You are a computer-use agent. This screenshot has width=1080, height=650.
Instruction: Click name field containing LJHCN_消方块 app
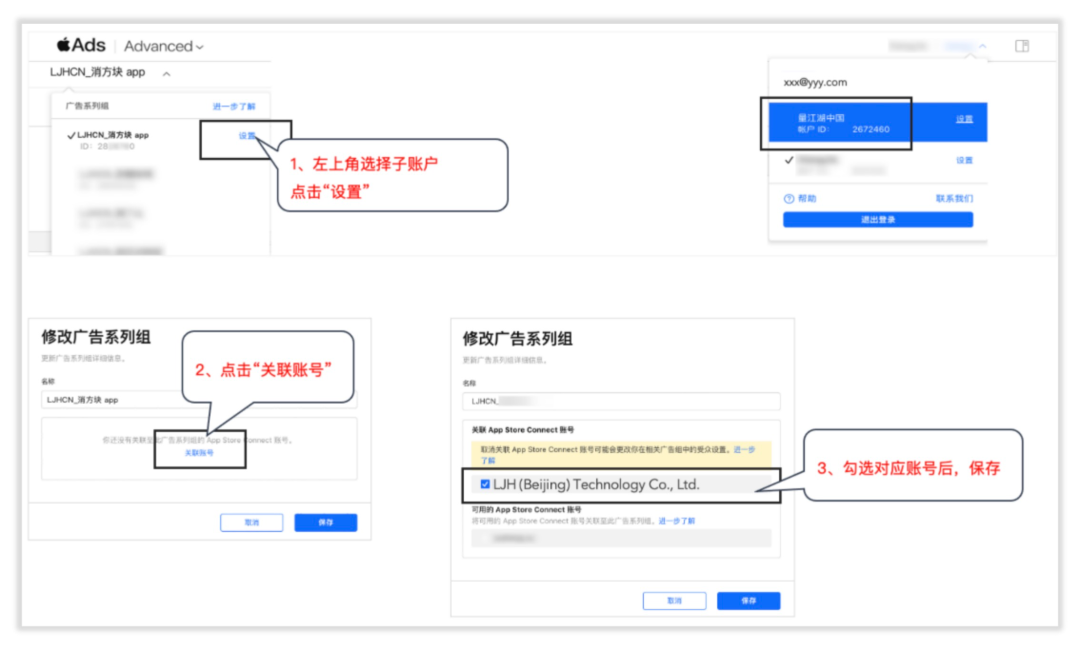coord(199,399)
